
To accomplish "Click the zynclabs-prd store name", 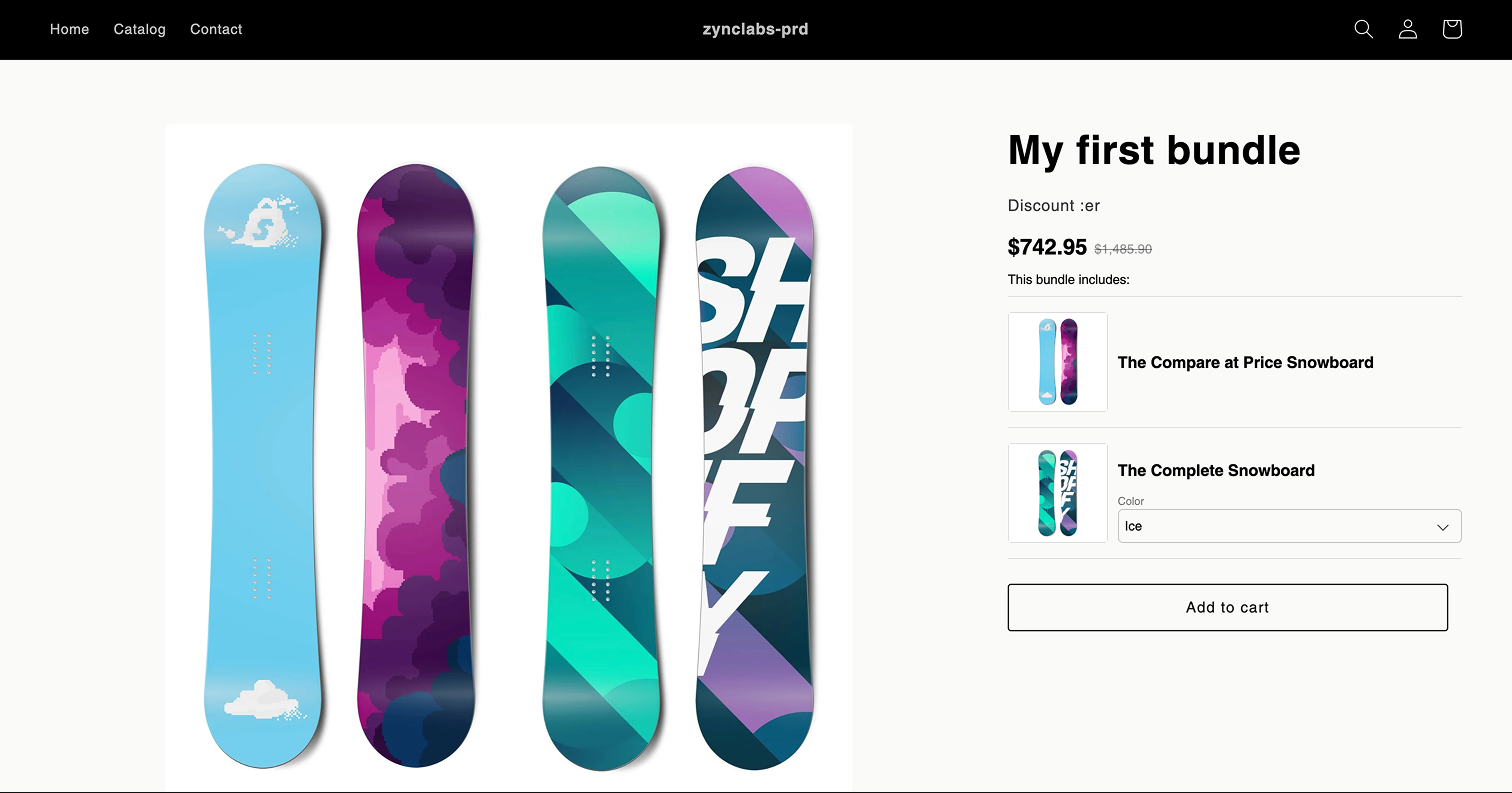I will click(755, 29).
